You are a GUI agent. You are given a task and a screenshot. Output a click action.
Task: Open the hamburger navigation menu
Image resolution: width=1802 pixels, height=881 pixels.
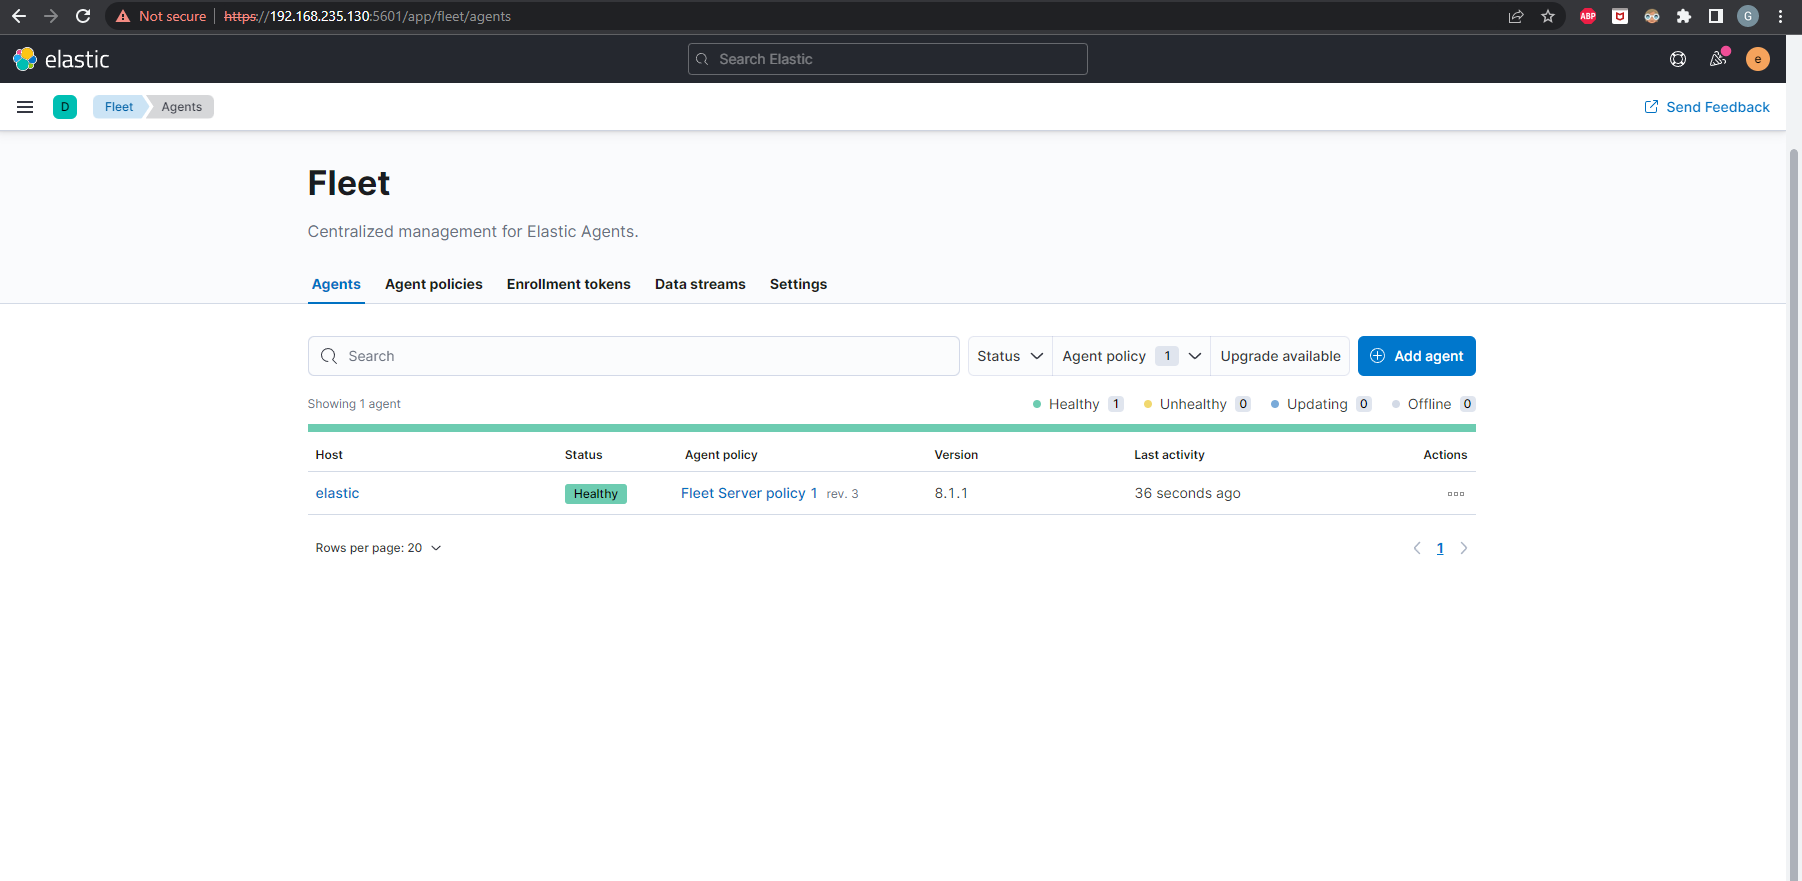click(25, 107)
